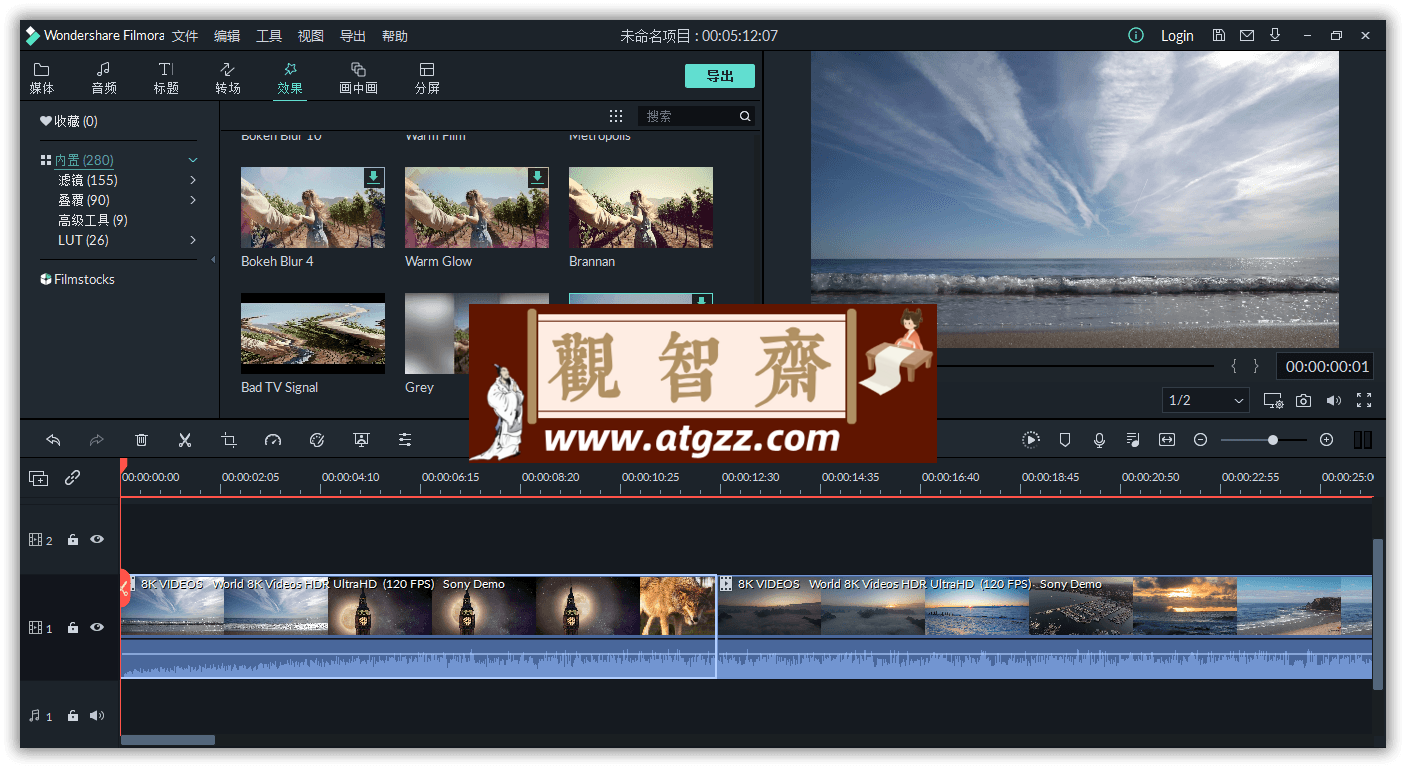Zoom in timeline with the plus icon
The image size is (1406, 768).
[1327, 440]
